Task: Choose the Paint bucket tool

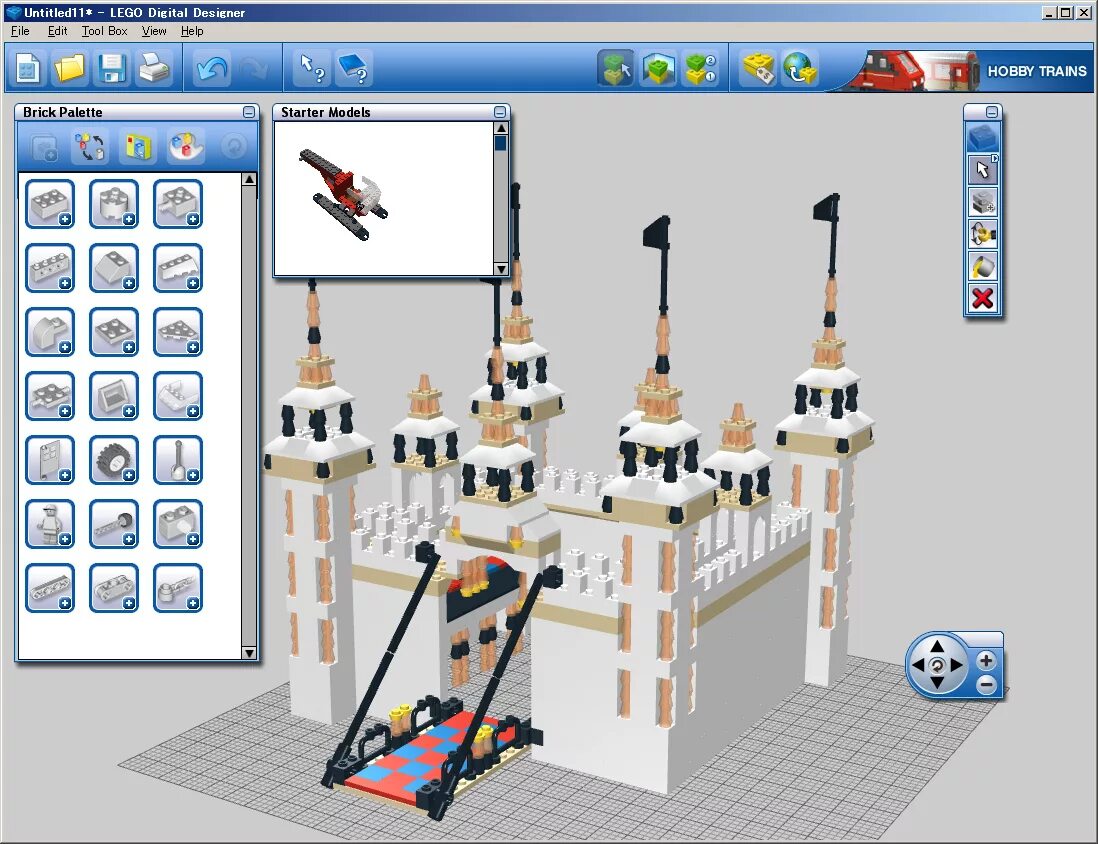Action: 982,267
